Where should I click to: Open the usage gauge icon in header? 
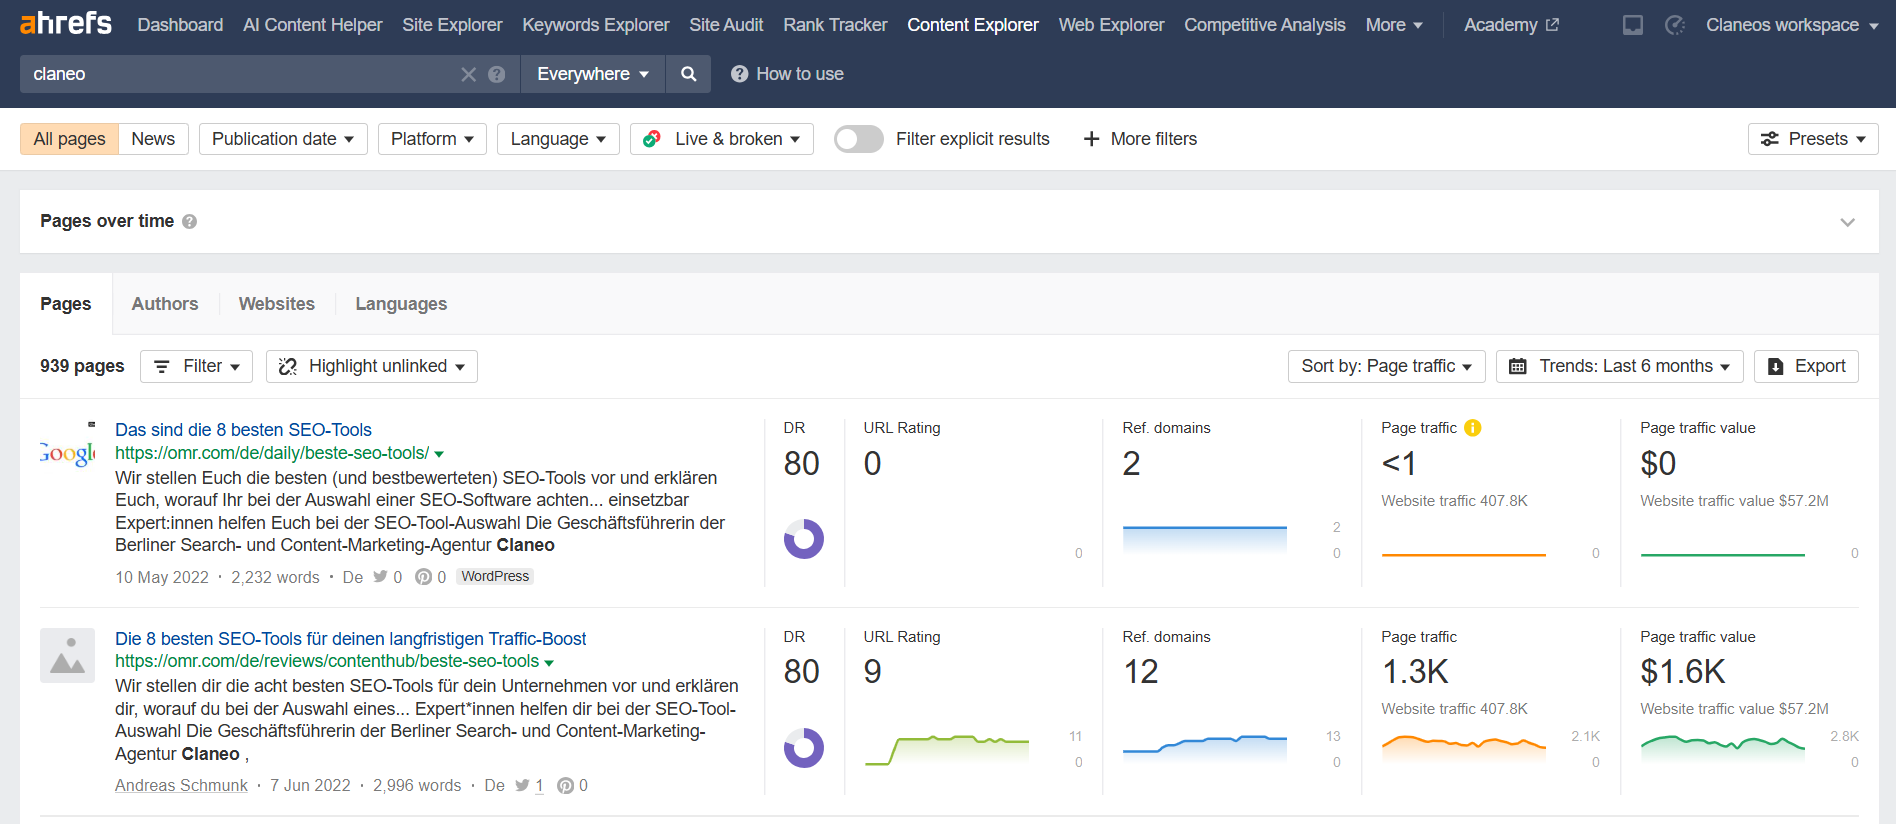[1675, 25]
